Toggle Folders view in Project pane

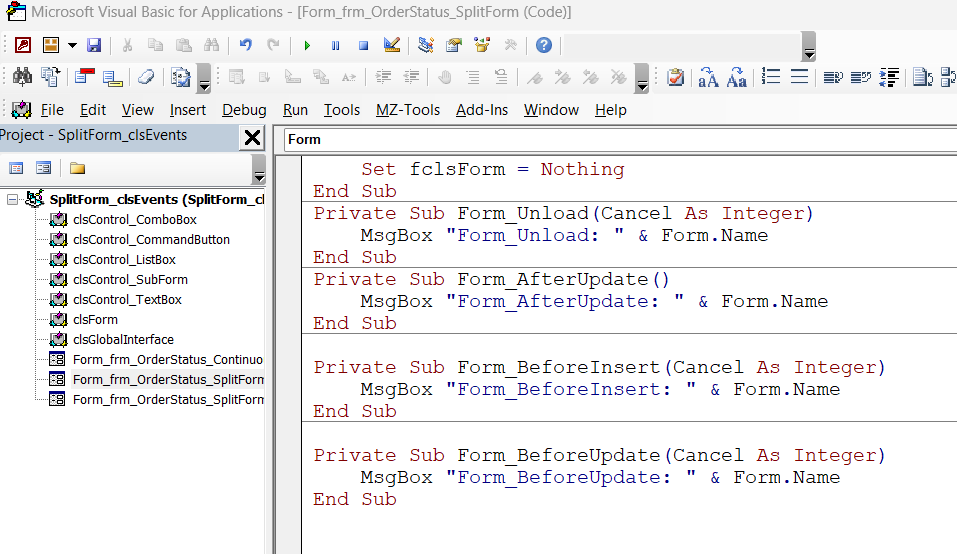tap(77, 168)
